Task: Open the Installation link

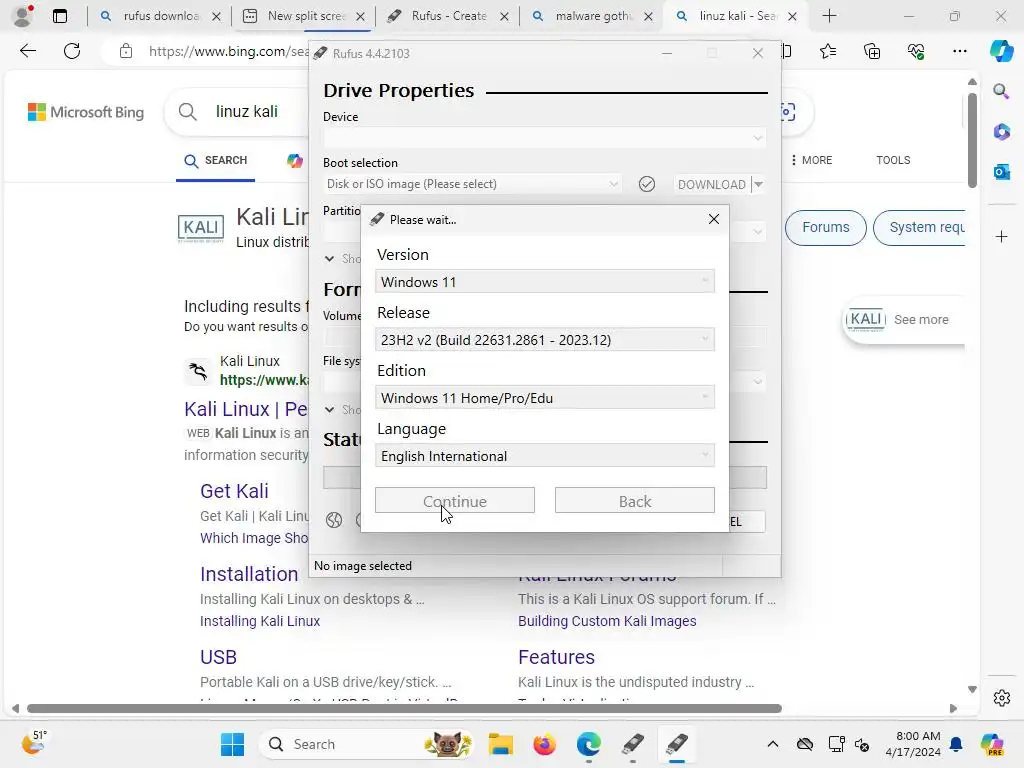Action: pyautogui.click(x=249, y=574)
